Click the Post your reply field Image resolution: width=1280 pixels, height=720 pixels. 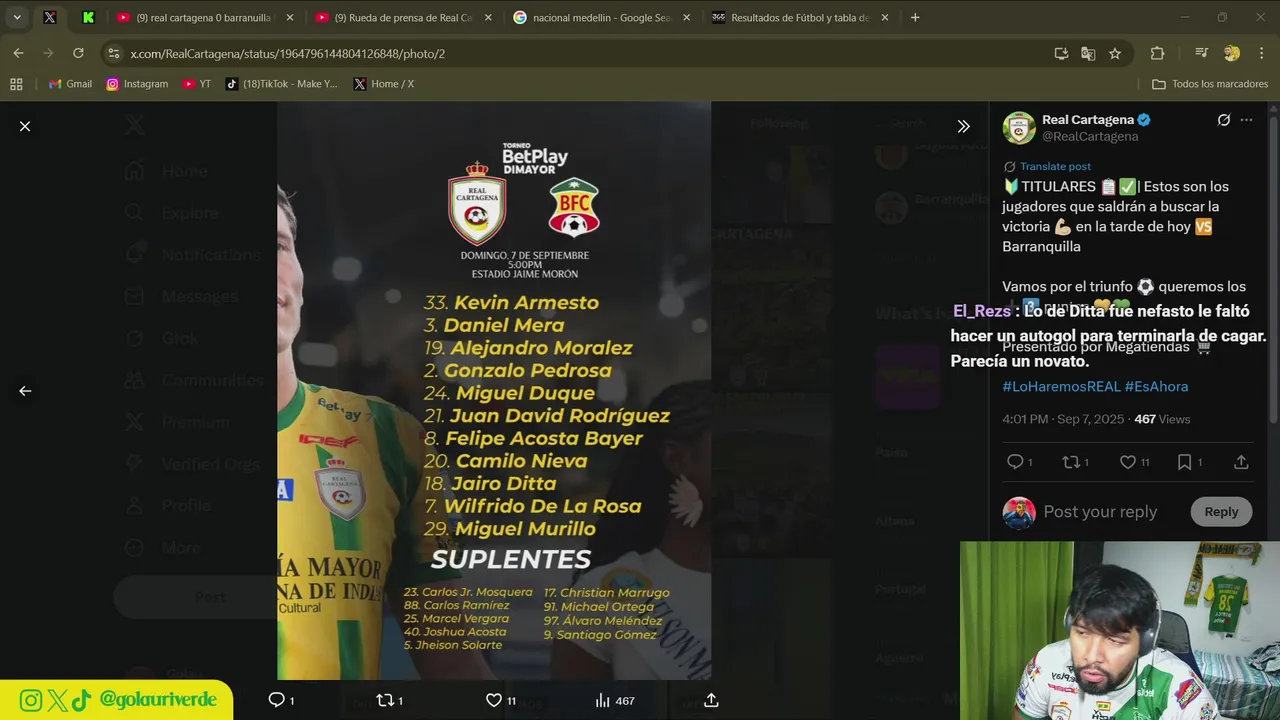[1100, 511]
